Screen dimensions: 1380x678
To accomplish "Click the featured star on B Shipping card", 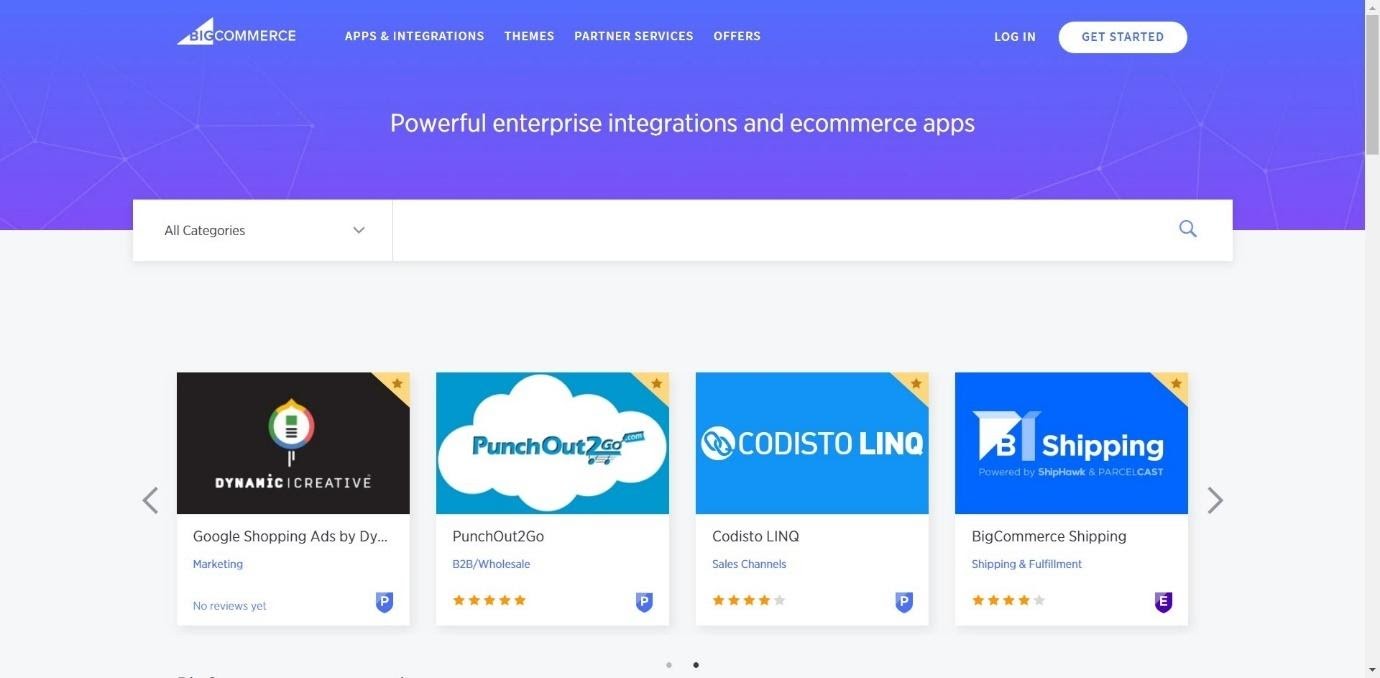I will click(1176, 383).
